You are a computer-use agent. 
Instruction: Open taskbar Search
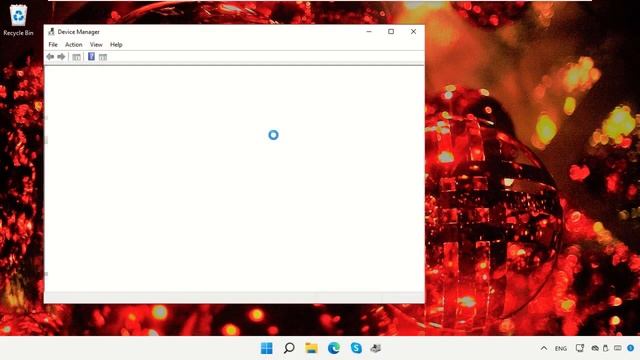tap(289, 348)
